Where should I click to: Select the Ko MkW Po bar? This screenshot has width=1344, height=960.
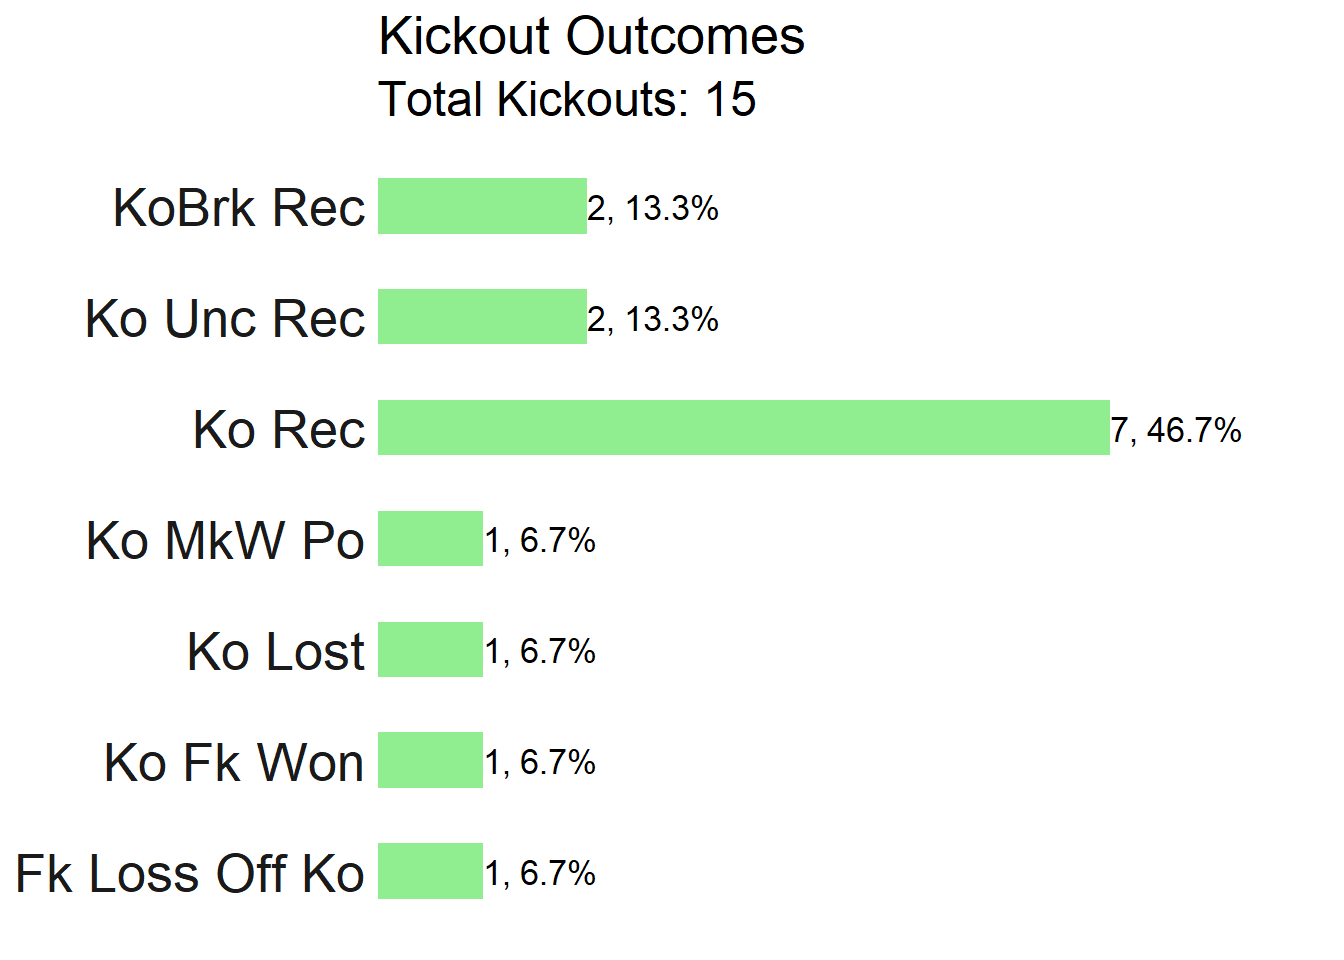tap(430, 539)
